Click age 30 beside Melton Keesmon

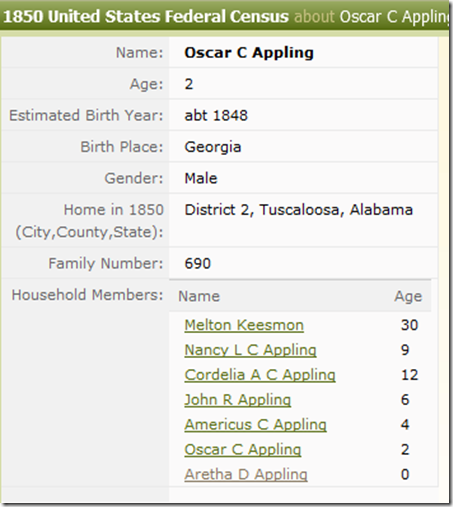coord(409,325)
